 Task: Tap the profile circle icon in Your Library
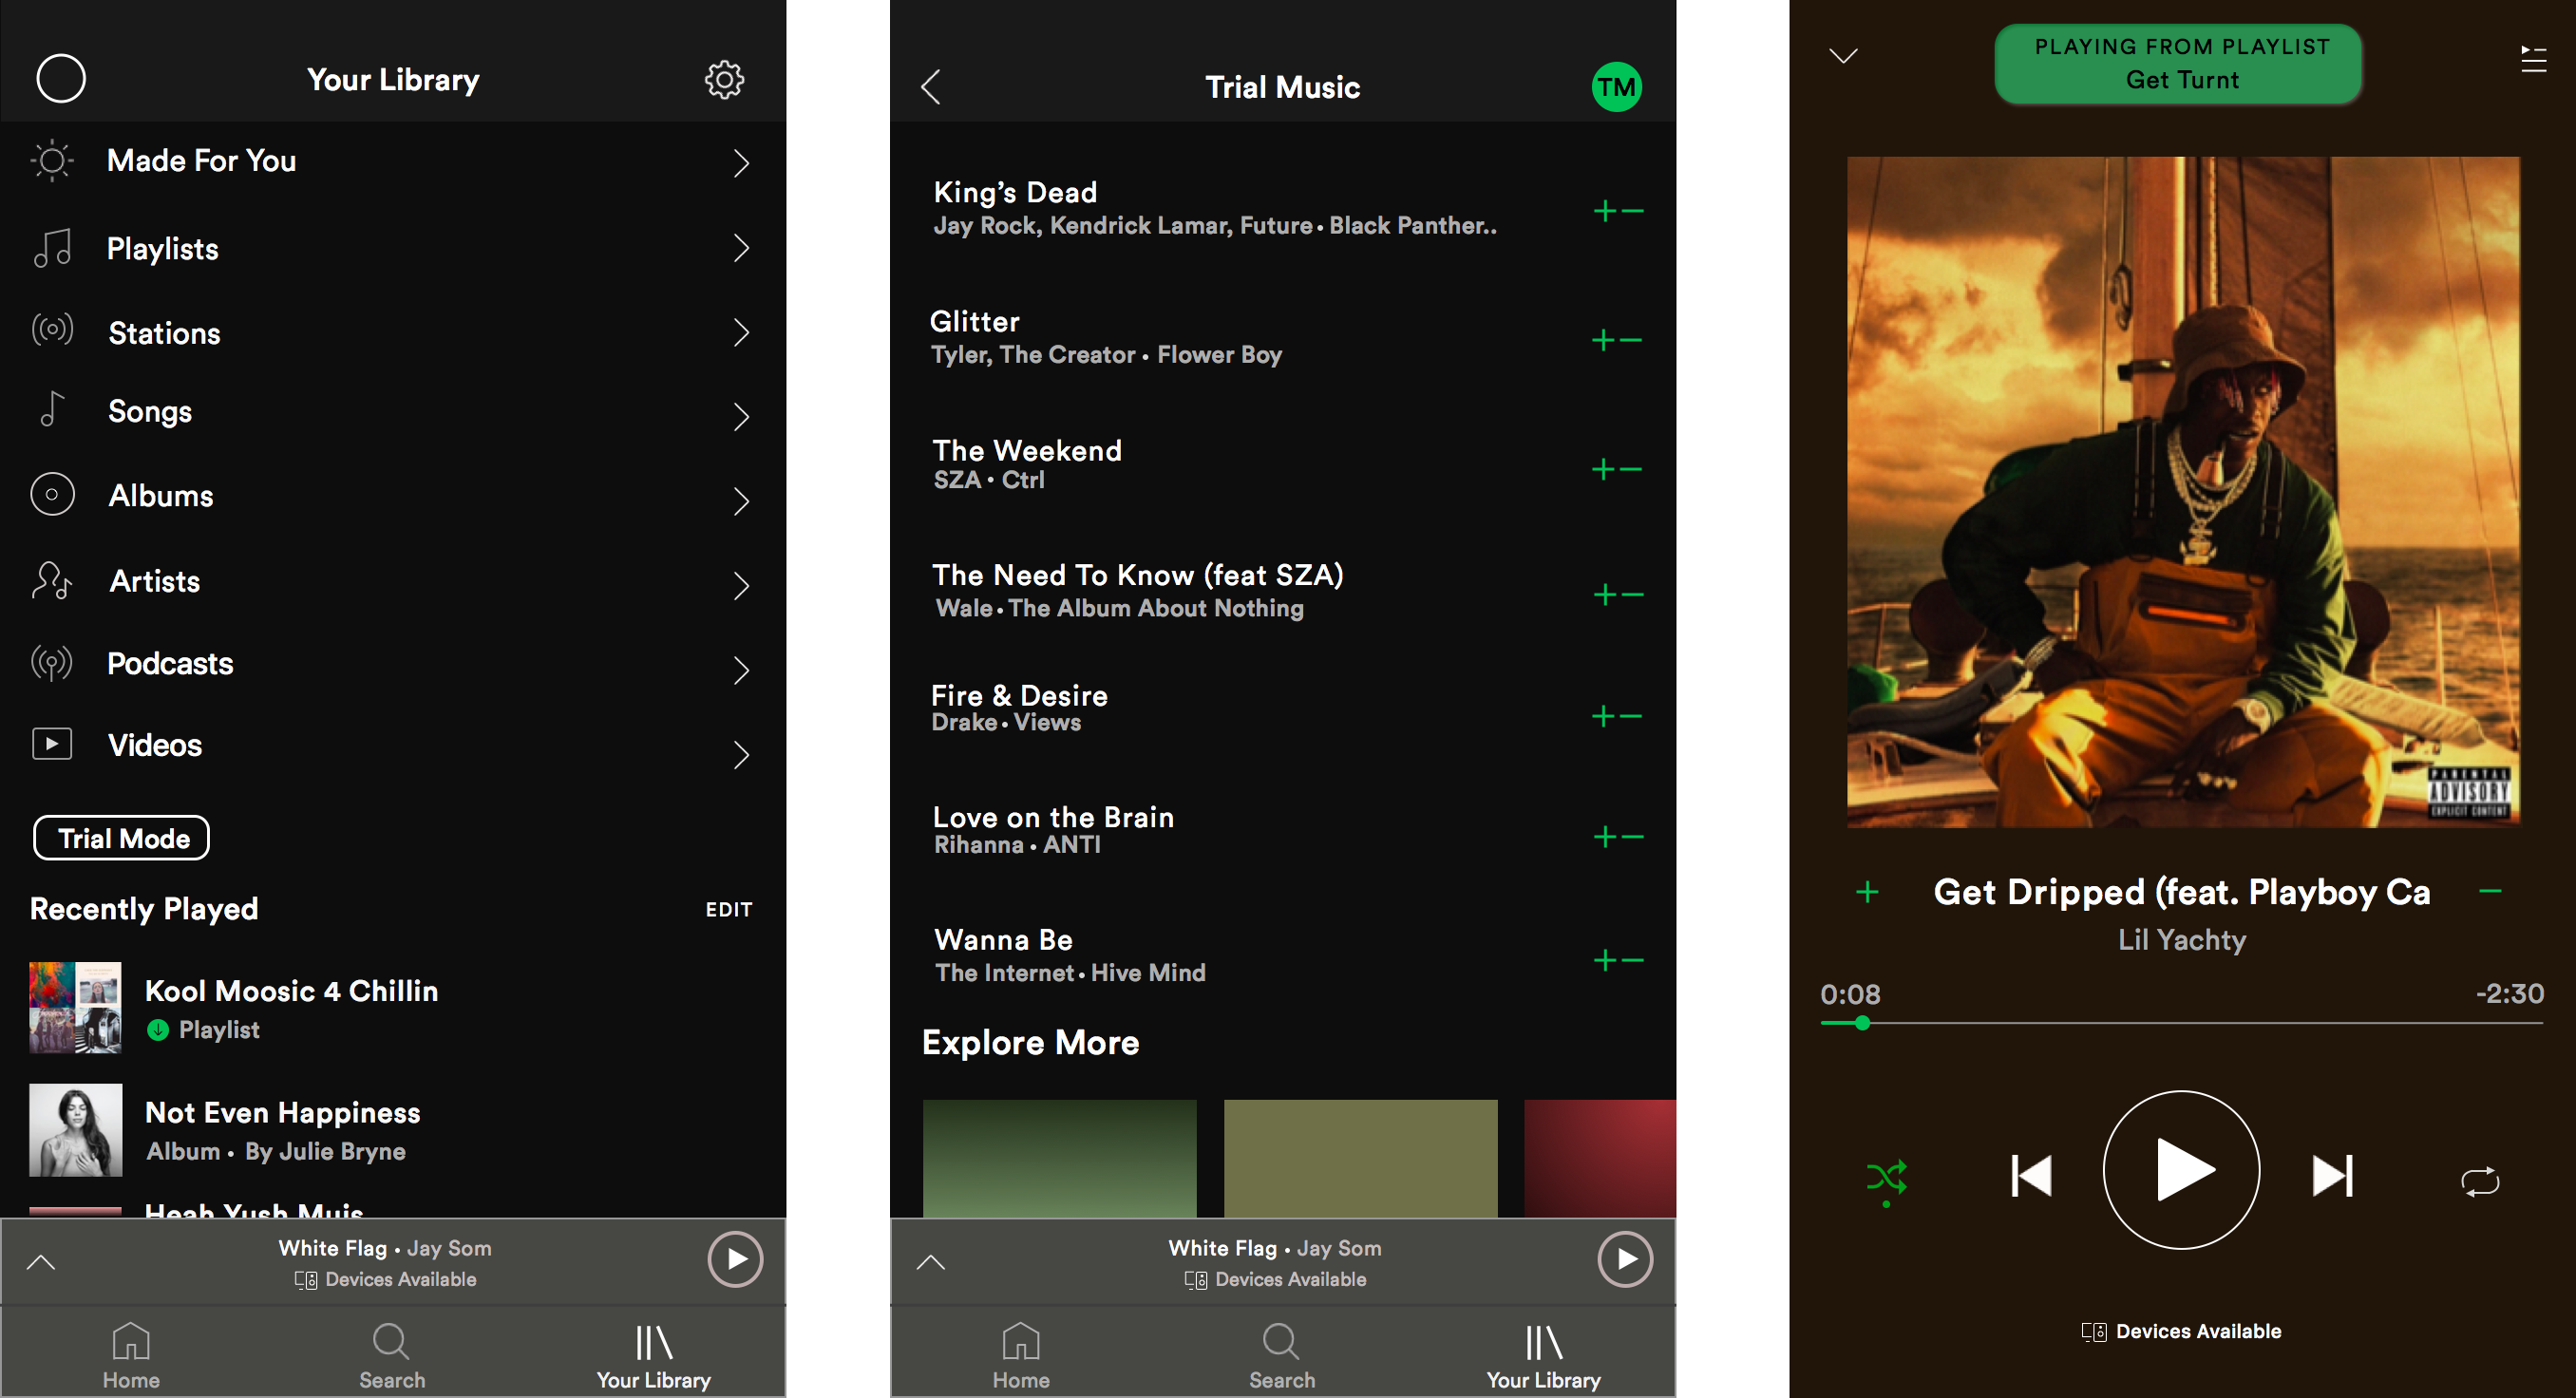pyautogui.click(x=61, y=78)
